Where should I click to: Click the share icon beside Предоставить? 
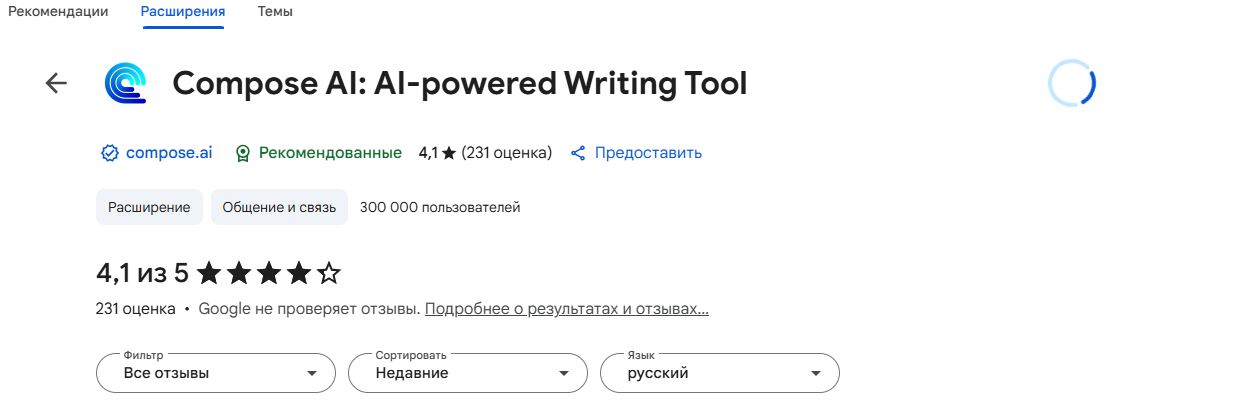(x=577, y=153)
